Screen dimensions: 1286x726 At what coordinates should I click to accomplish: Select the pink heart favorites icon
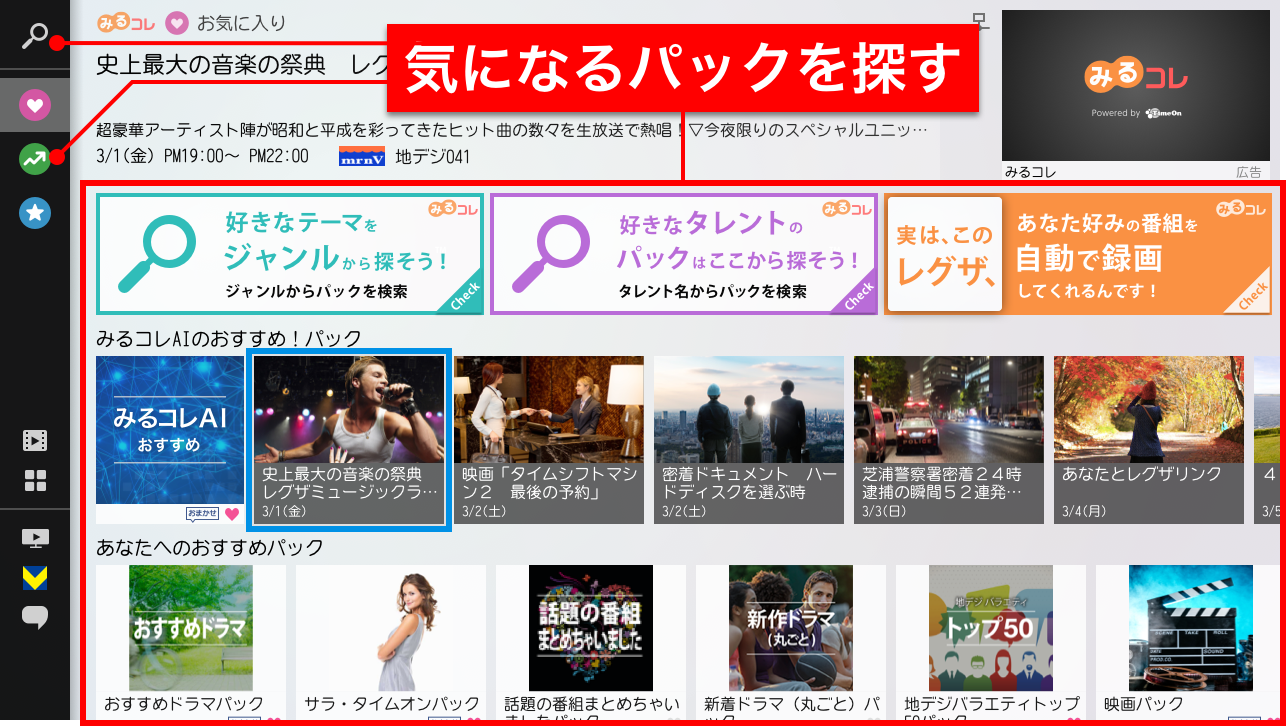pyautogui.click(x=35, y=105)
